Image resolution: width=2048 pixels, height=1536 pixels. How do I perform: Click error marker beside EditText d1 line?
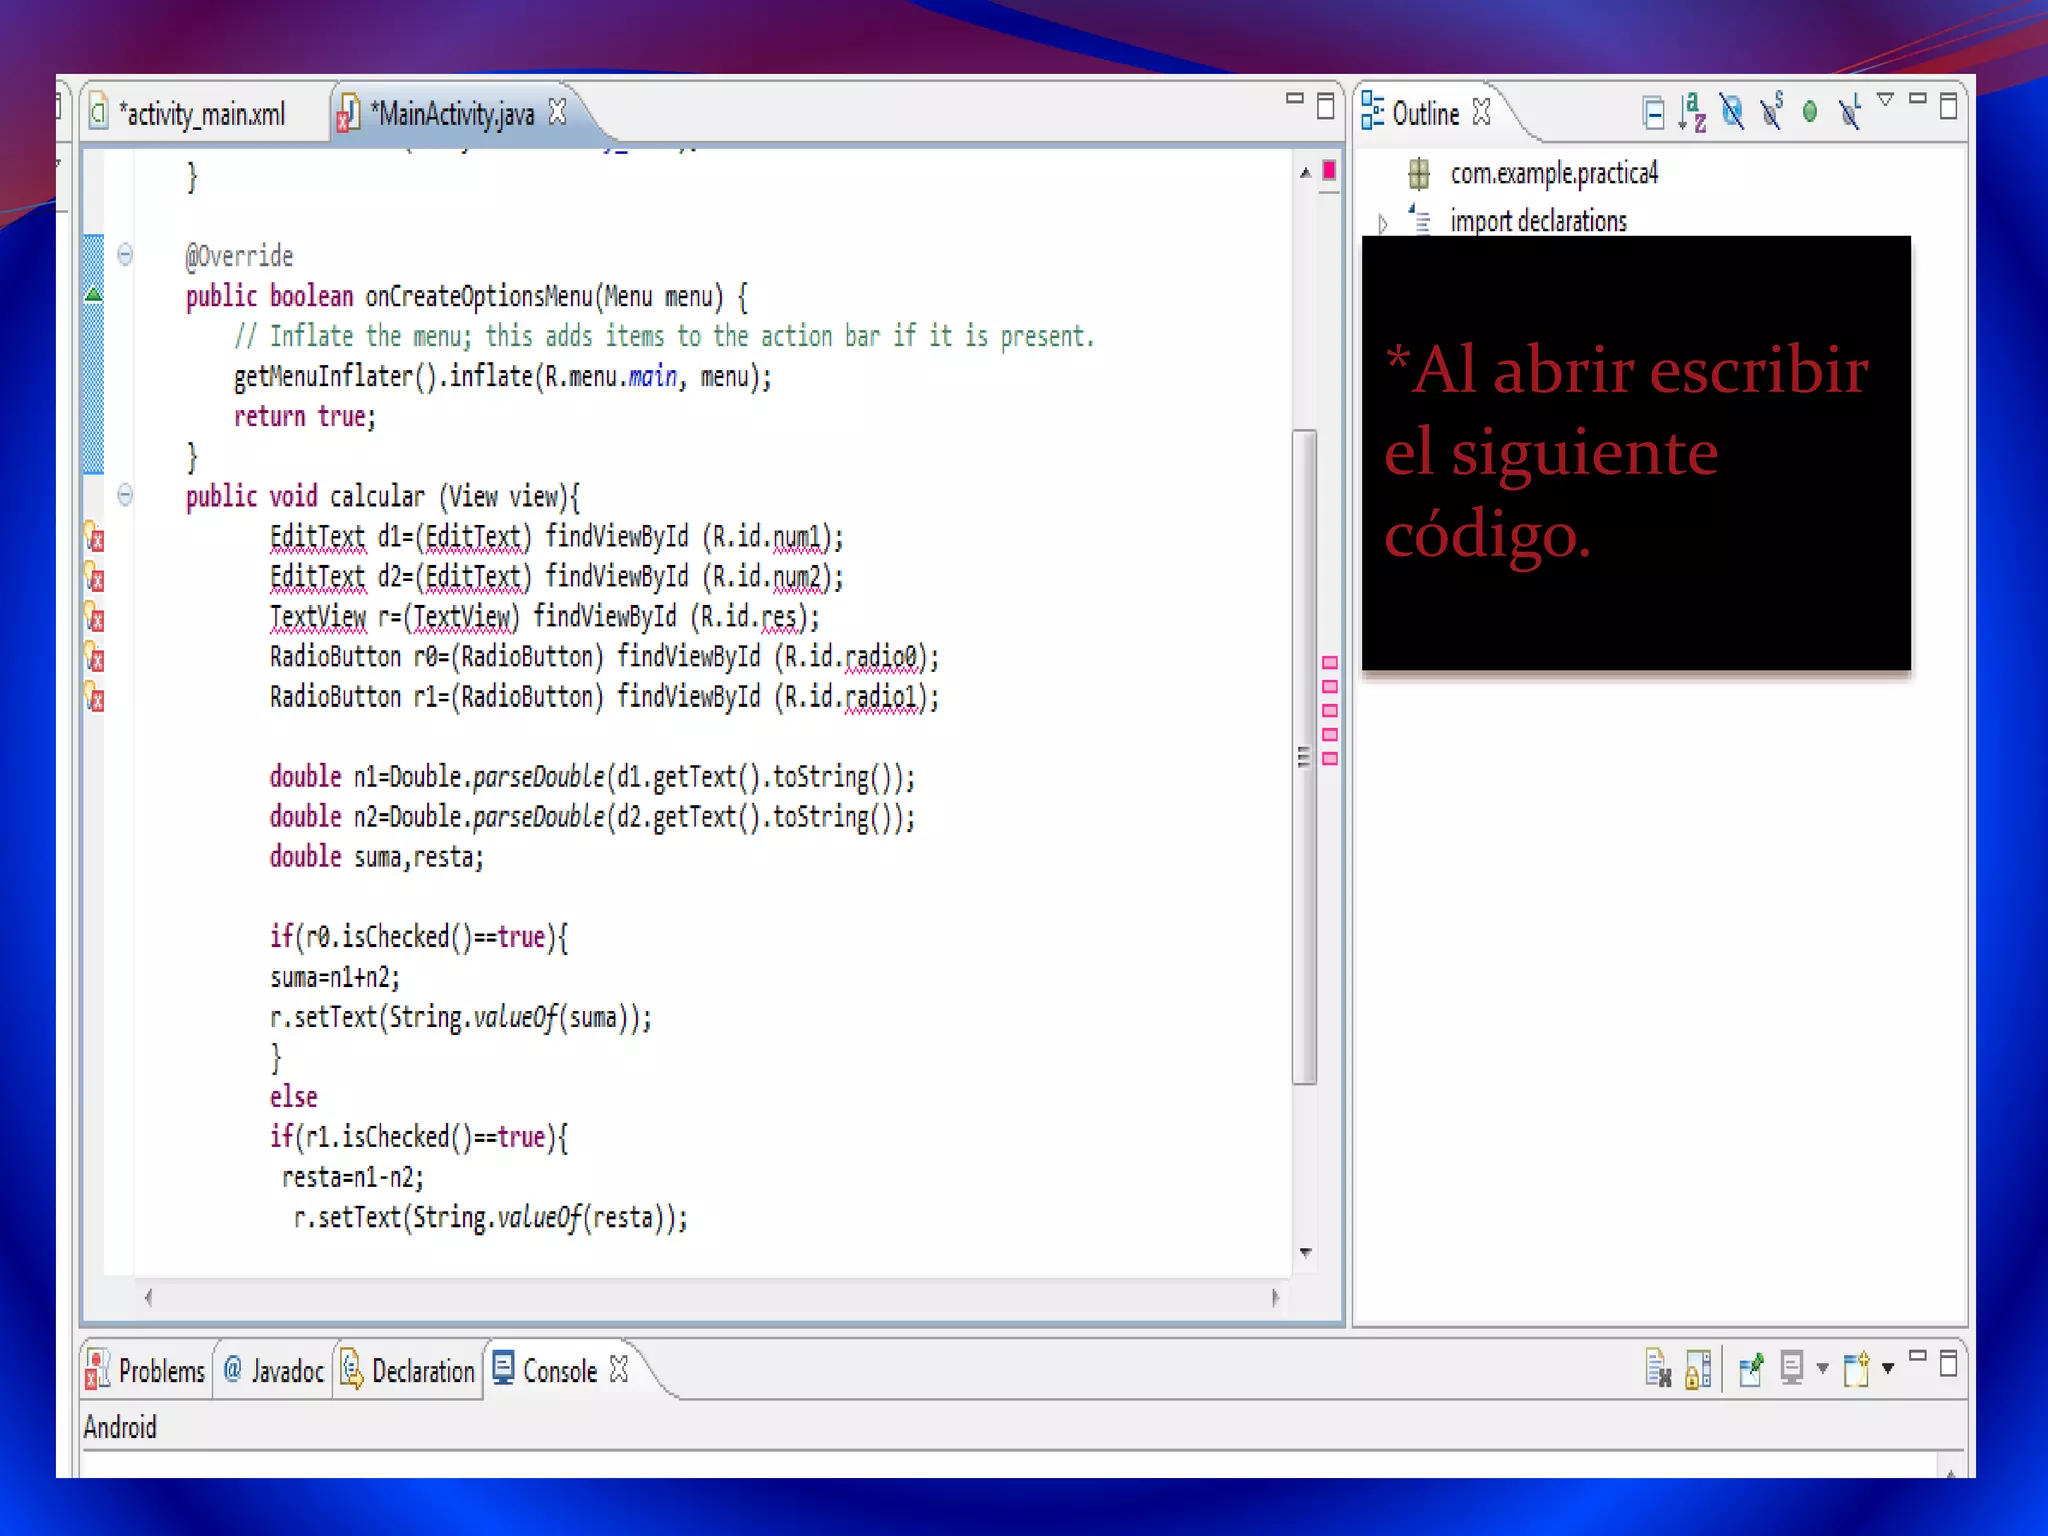[x=95, y=538]
